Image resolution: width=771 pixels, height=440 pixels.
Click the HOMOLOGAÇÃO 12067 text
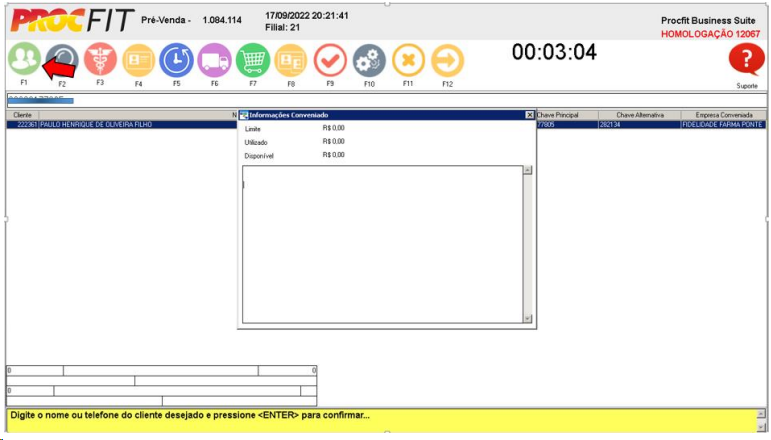point(710,34)
